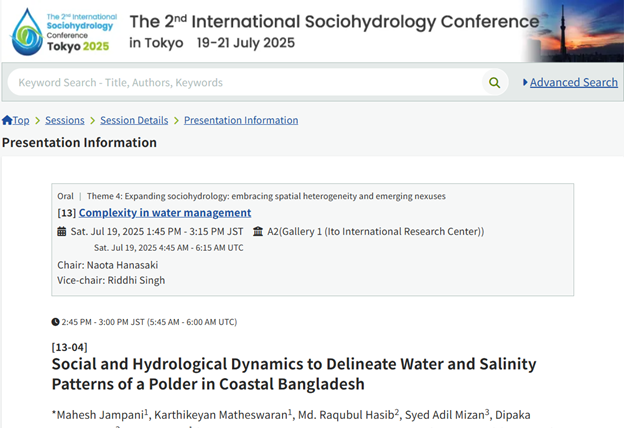Screen dimensions: 624x428
Task: Go to Top in the breadcrumb
Action: [21, 121]
